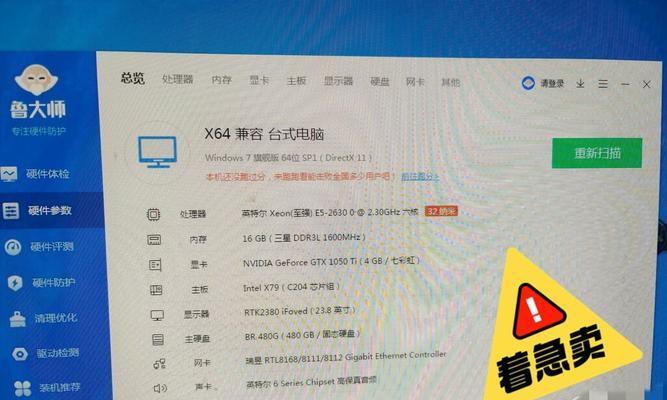The width and height of the screenshot is (667, 400).
Task: Click the 32纳米 red badge
Action: (441, 211)
